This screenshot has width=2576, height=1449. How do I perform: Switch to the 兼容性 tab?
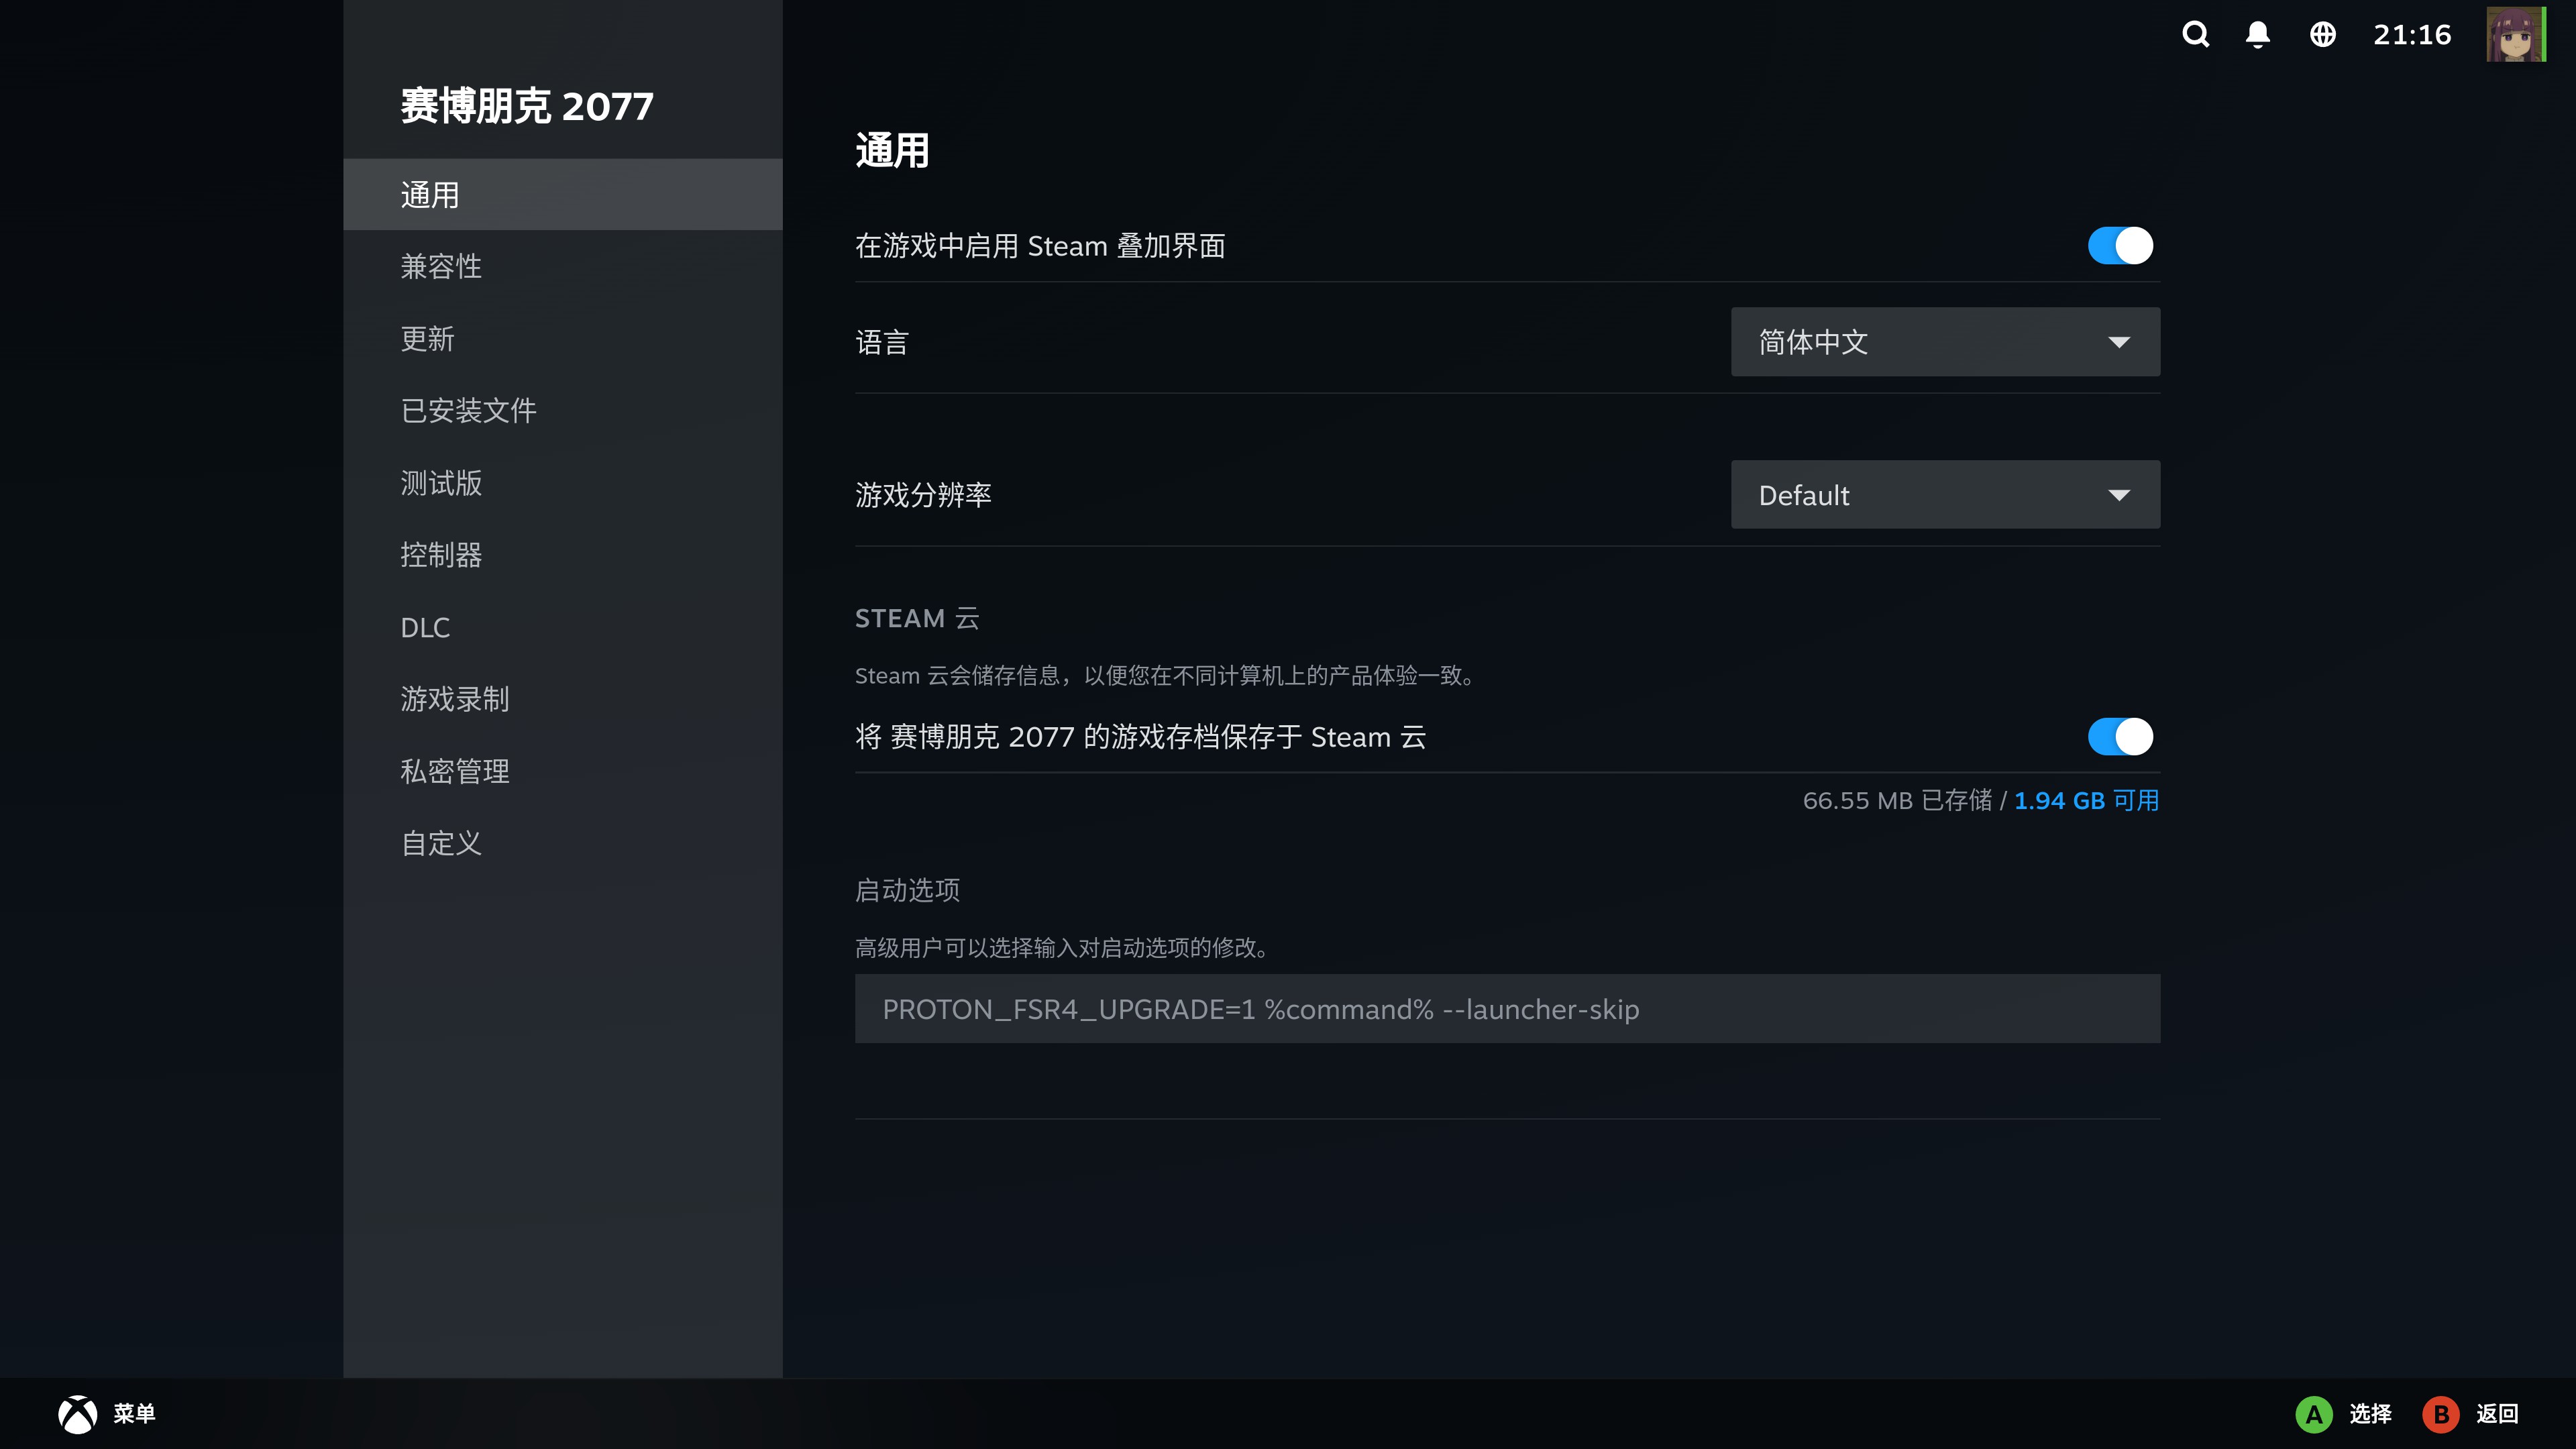441,267
